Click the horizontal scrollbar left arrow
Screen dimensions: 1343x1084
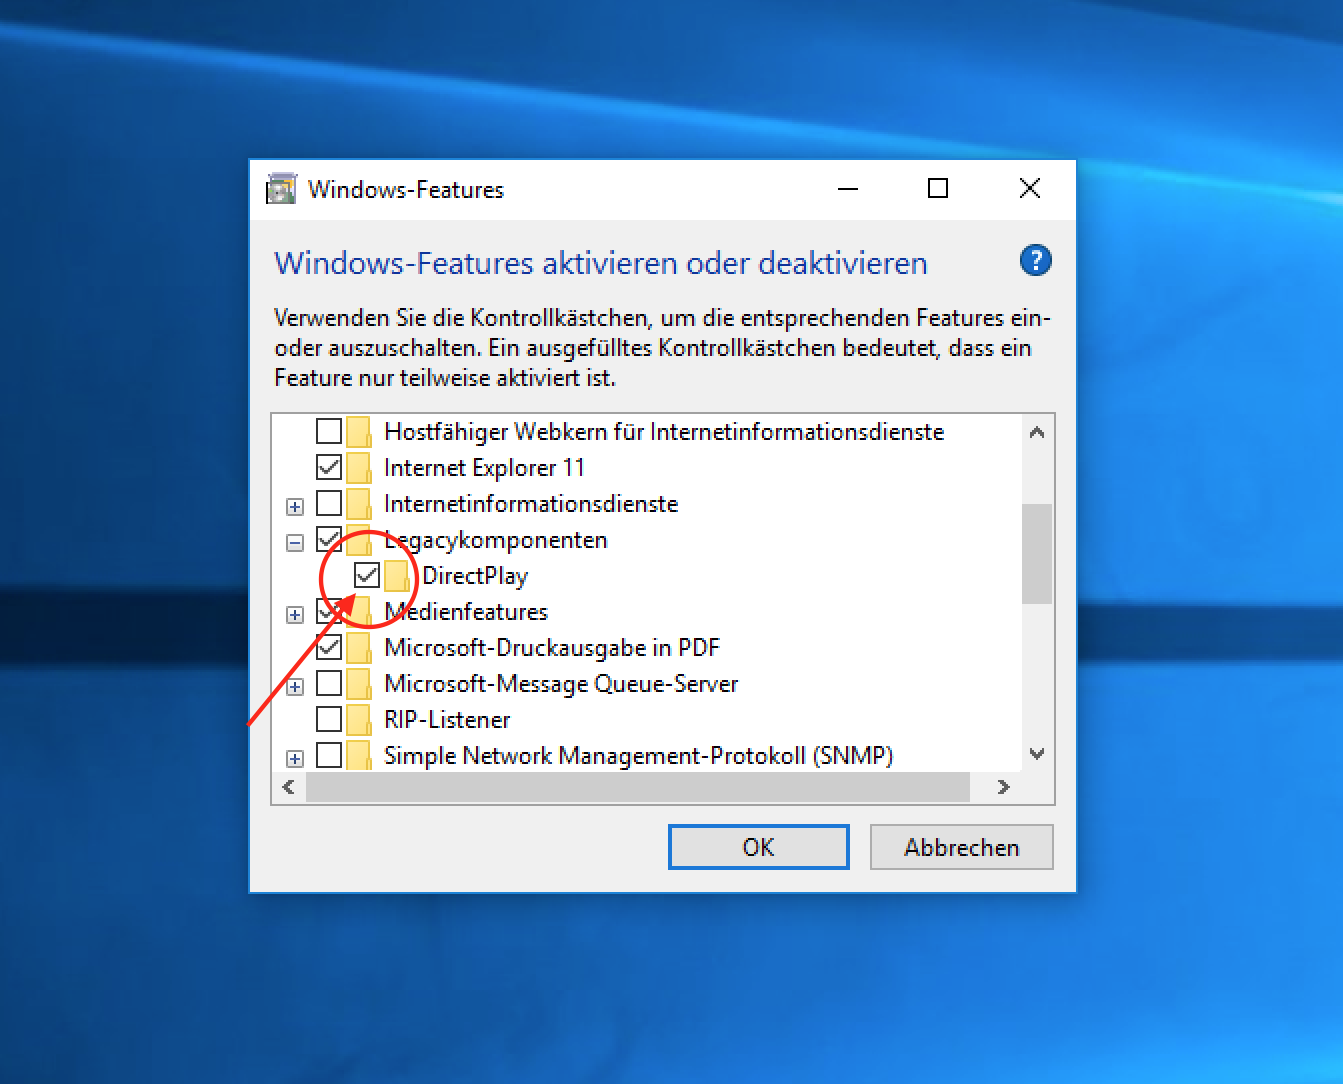click(289, 787)
